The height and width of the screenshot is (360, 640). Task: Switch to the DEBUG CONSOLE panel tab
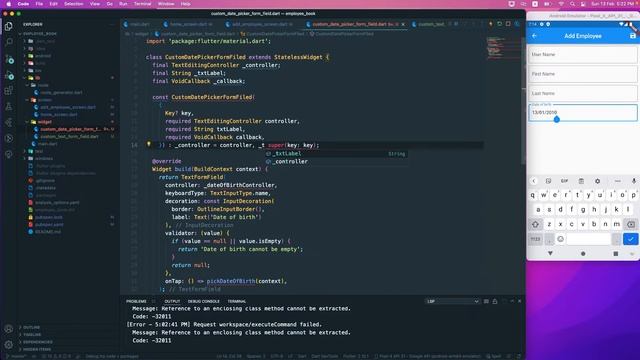pyautogui.click(x=203, y=301)
